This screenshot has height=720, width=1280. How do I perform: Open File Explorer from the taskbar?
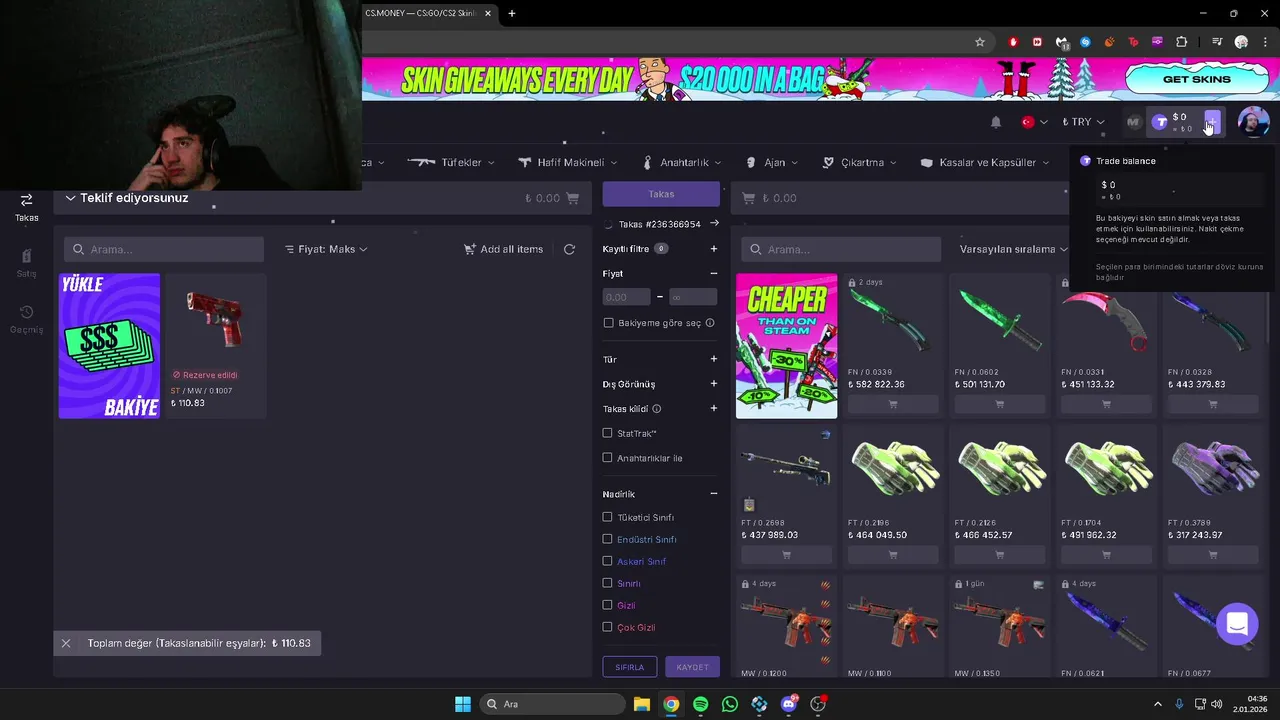click(641, 704)
